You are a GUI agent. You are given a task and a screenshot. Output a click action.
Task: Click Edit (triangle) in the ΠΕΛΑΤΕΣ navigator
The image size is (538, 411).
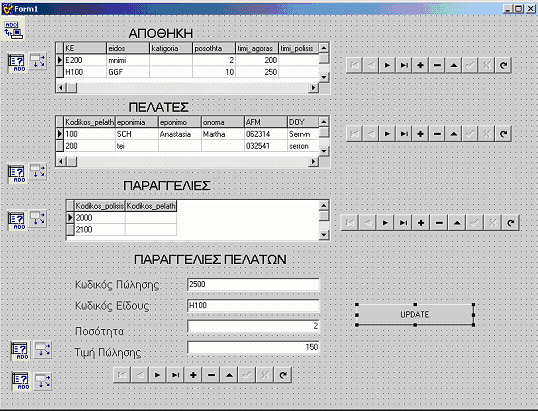coord(454,134)
